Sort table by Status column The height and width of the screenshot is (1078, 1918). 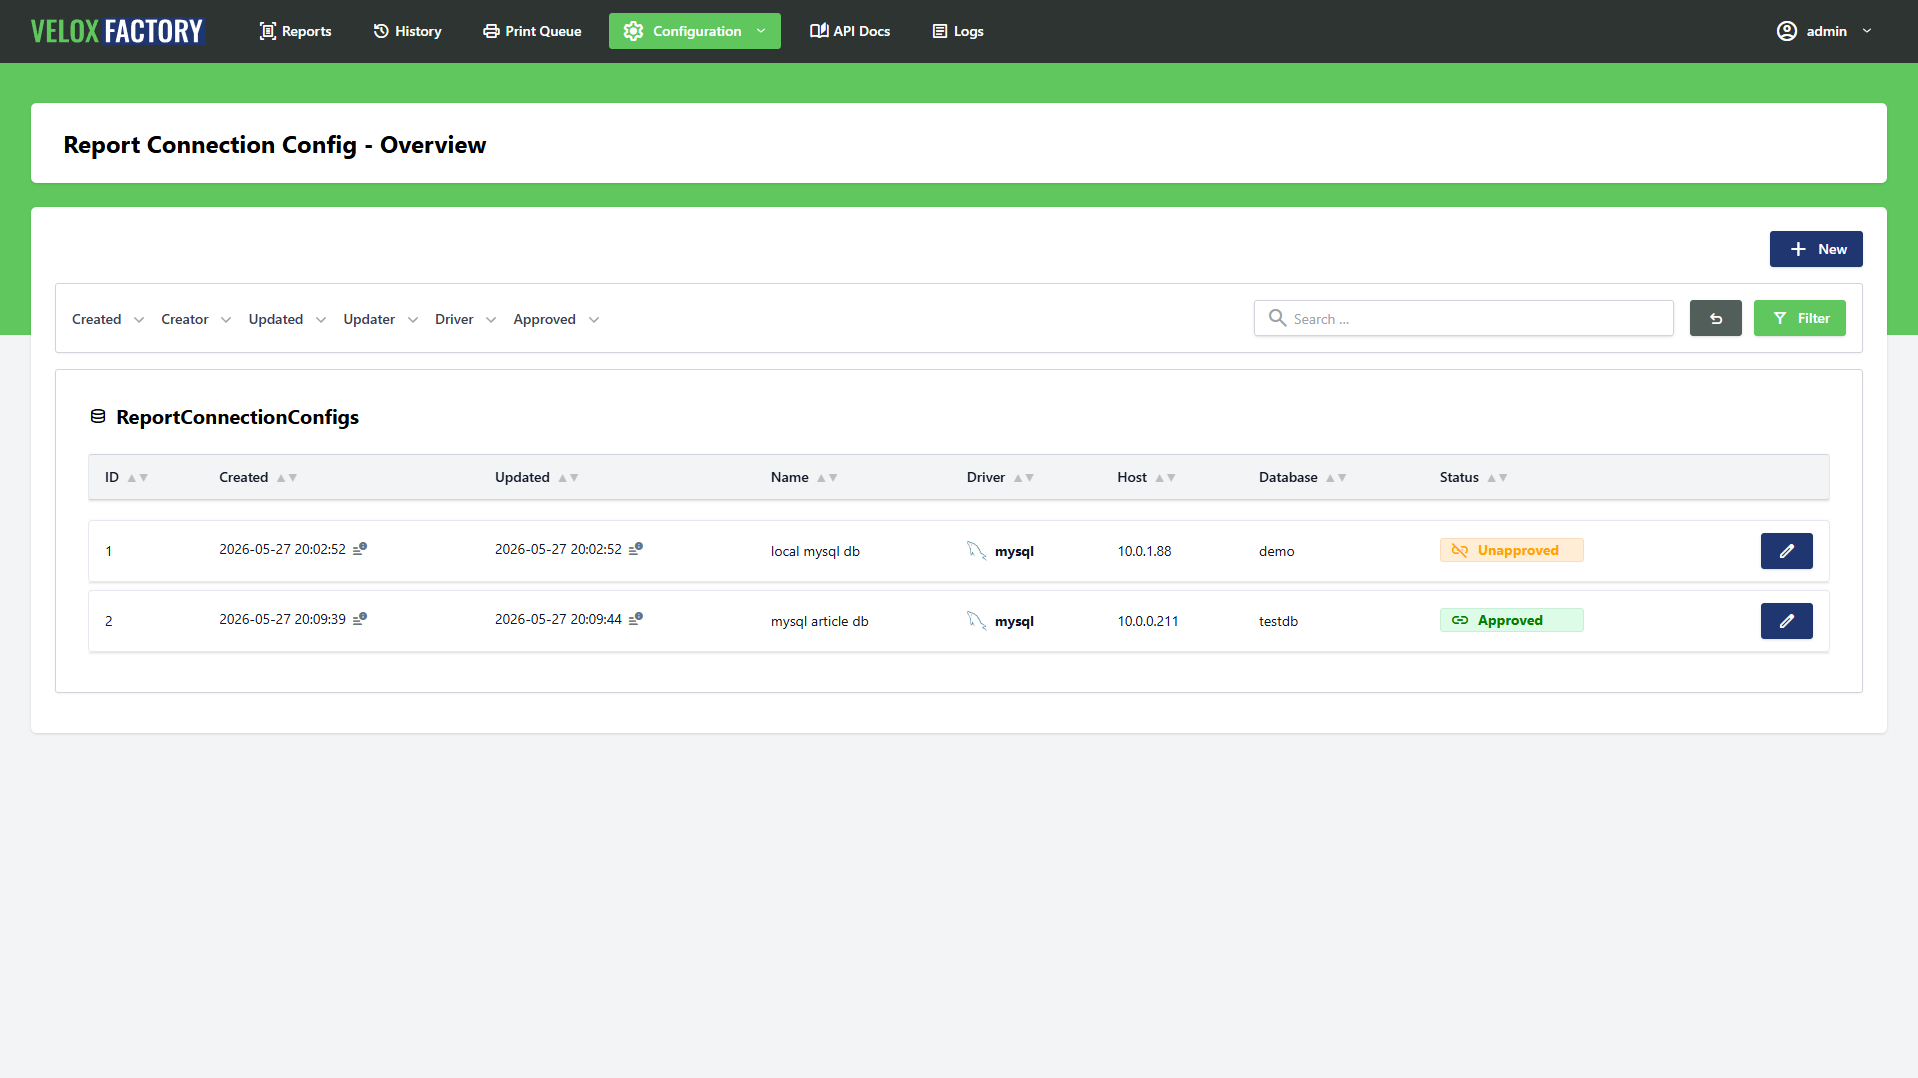click(x=1473, y=477)
